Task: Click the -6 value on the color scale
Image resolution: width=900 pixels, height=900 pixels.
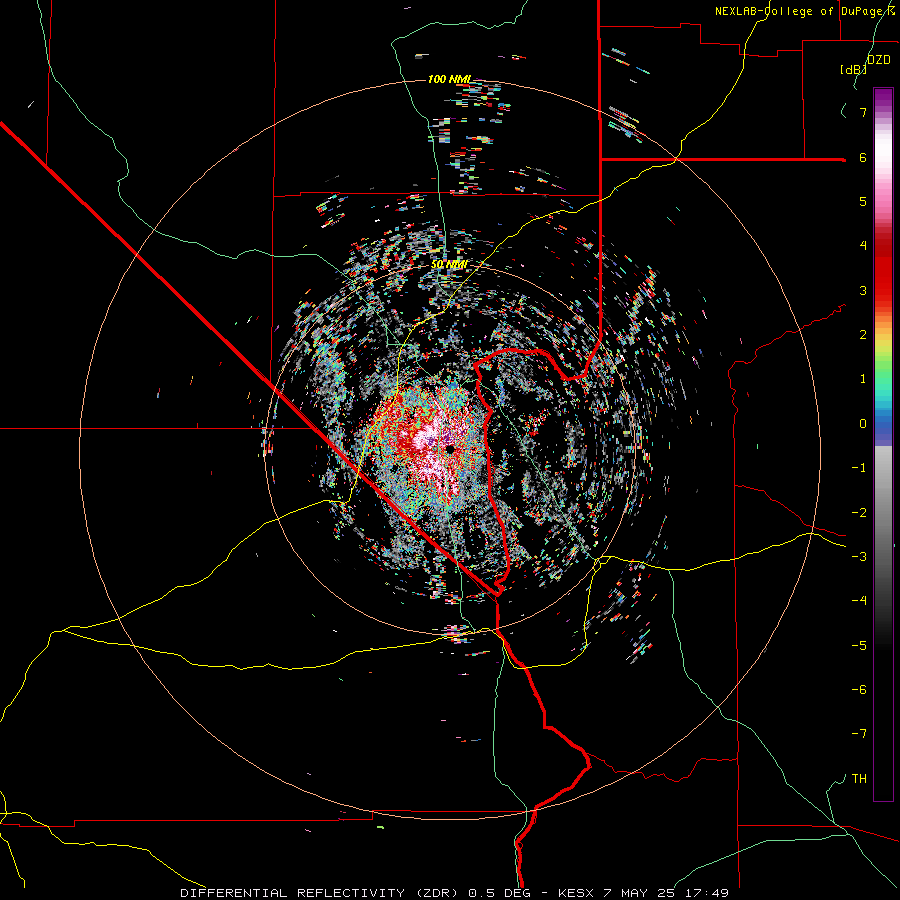Action: 859,690
